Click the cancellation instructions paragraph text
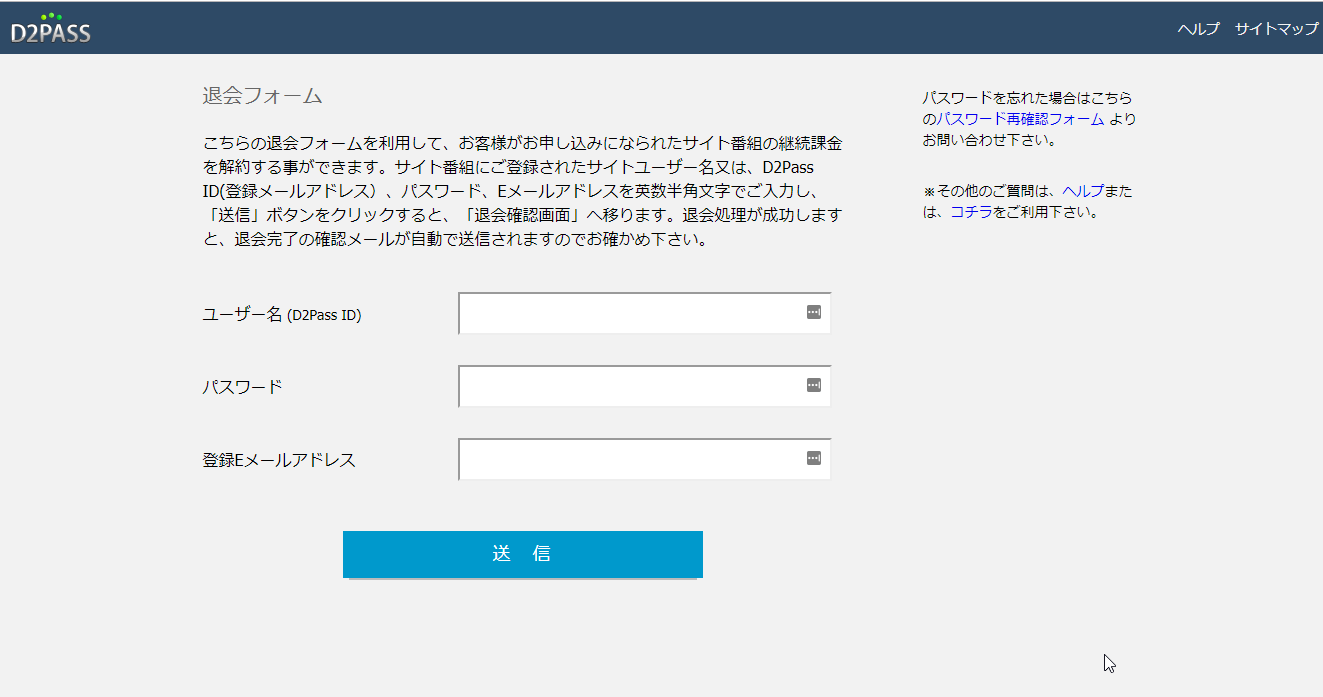Image resolution: width=1323 pixels, height=697 pixels. (x=522, y=190)
